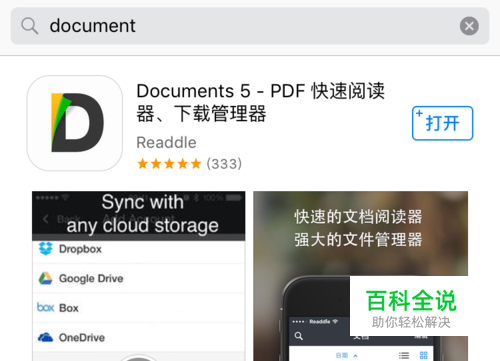Open the Documents 5 app title
This screenshot has width=500, height=361.
(x=261, y=102)
